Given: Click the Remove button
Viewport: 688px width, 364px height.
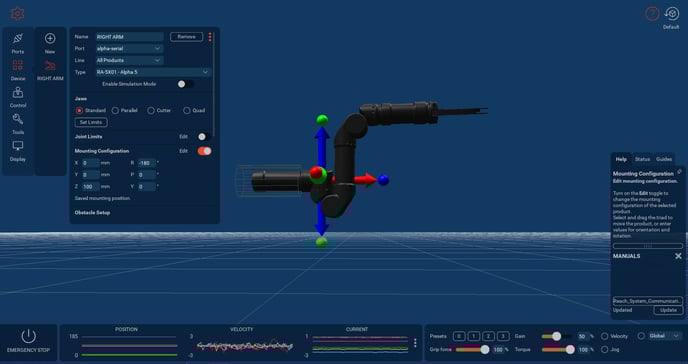Looking at the screenshot, I should coord(186,37).
